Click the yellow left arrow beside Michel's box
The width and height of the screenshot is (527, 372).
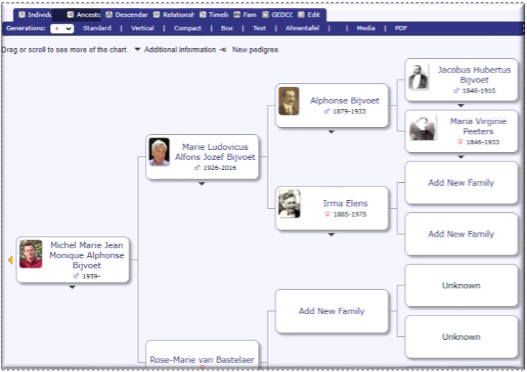[x=10, y=259]
